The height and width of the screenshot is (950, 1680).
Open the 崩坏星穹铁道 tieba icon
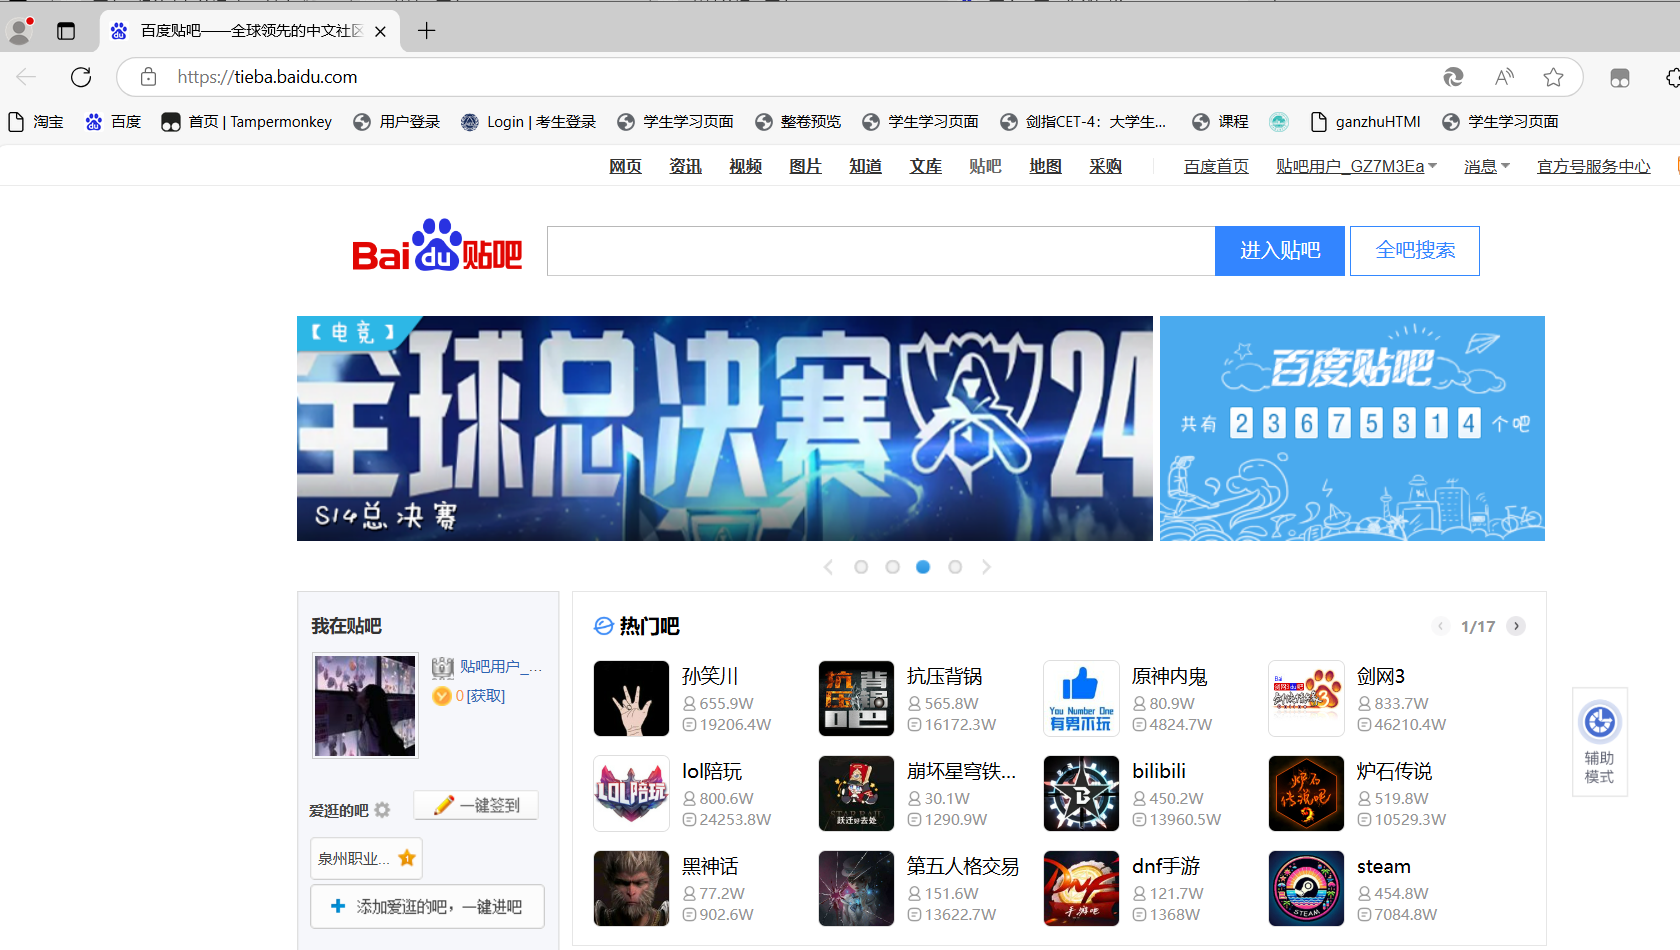856,793
